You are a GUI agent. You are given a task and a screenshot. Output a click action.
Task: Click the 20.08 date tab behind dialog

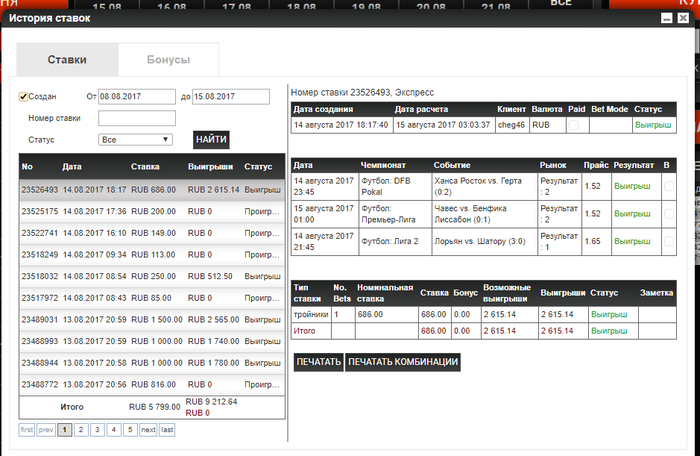click(431, 6)
